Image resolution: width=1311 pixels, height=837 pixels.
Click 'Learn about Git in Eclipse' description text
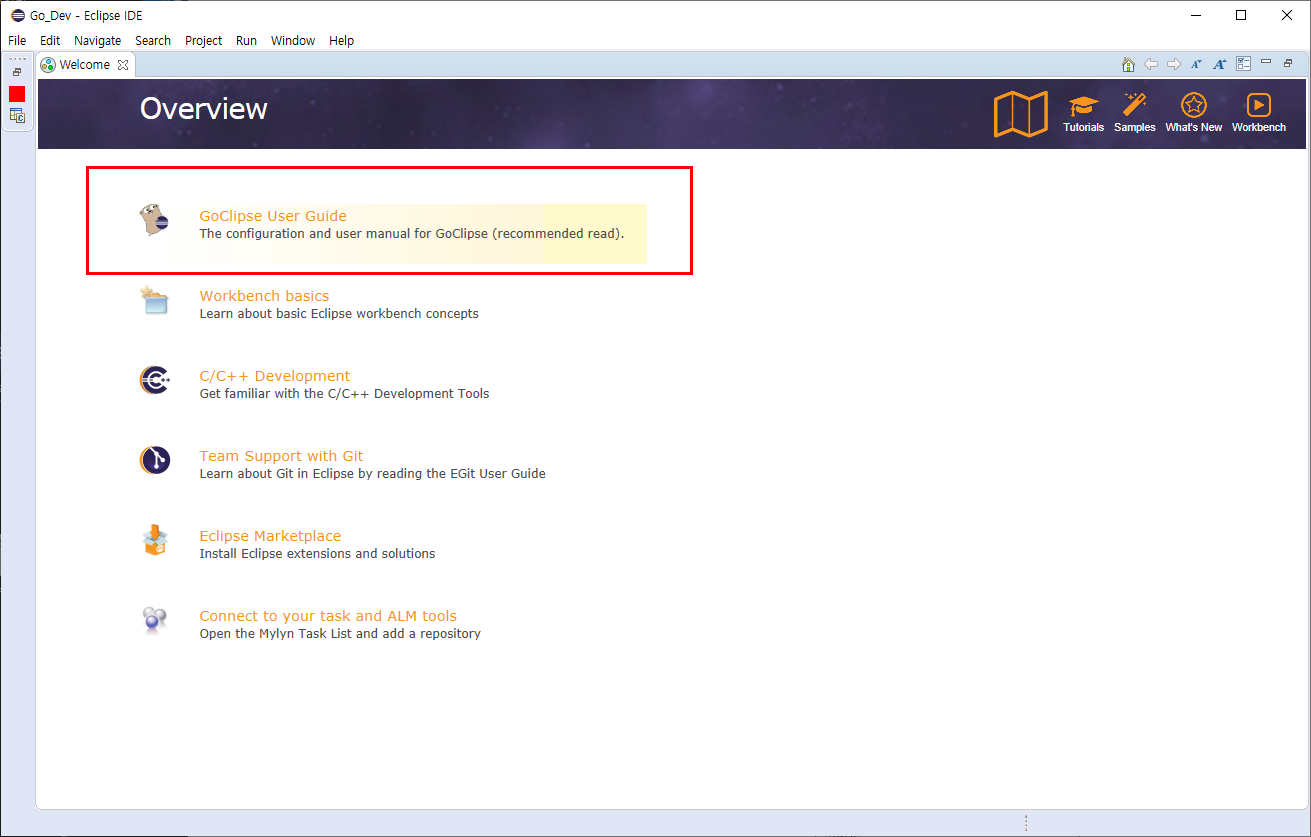click(x=372, y=474)
